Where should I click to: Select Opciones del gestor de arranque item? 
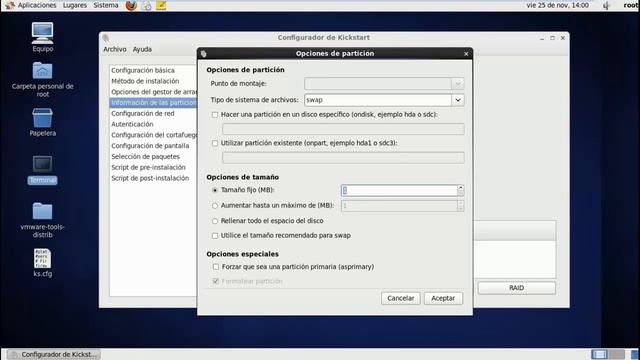pos(153,92)
